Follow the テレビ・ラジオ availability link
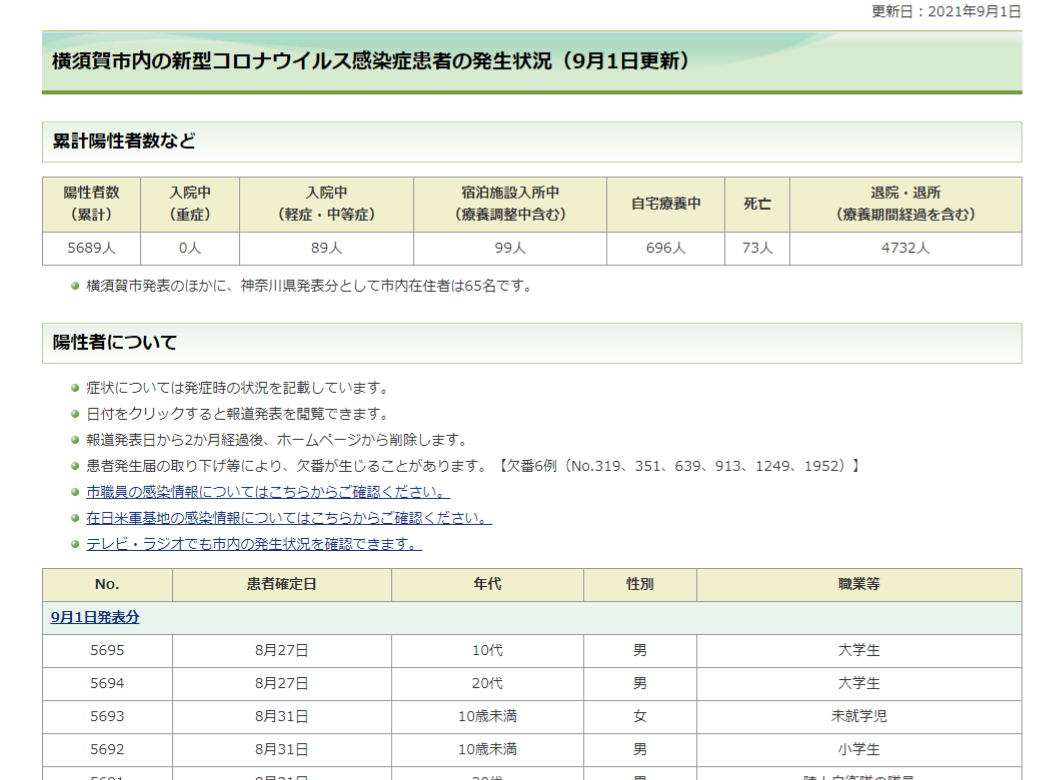Screen dimensions: 1057x780 (x=253, y=544)
